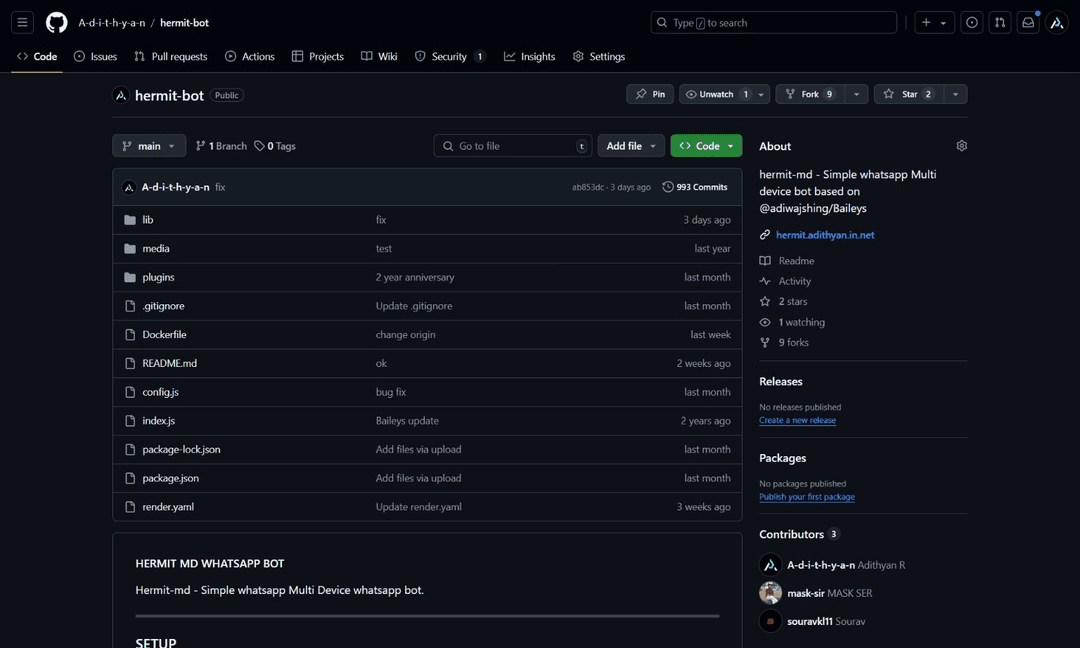Open the hamburger navigation menu
This screenshot has height=648, width=1080.
click(x=22, y=23)
